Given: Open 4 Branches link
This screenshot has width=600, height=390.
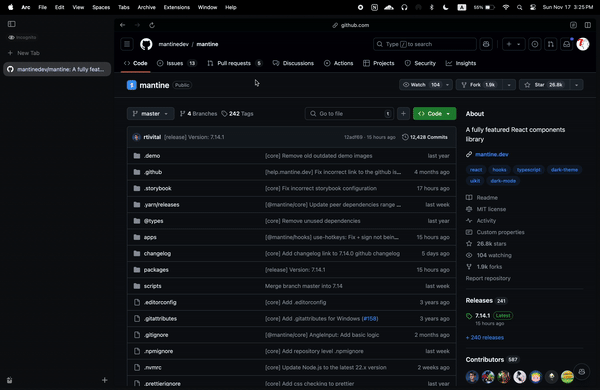Looking at the screenshot, I should click(x=198, y=114).
